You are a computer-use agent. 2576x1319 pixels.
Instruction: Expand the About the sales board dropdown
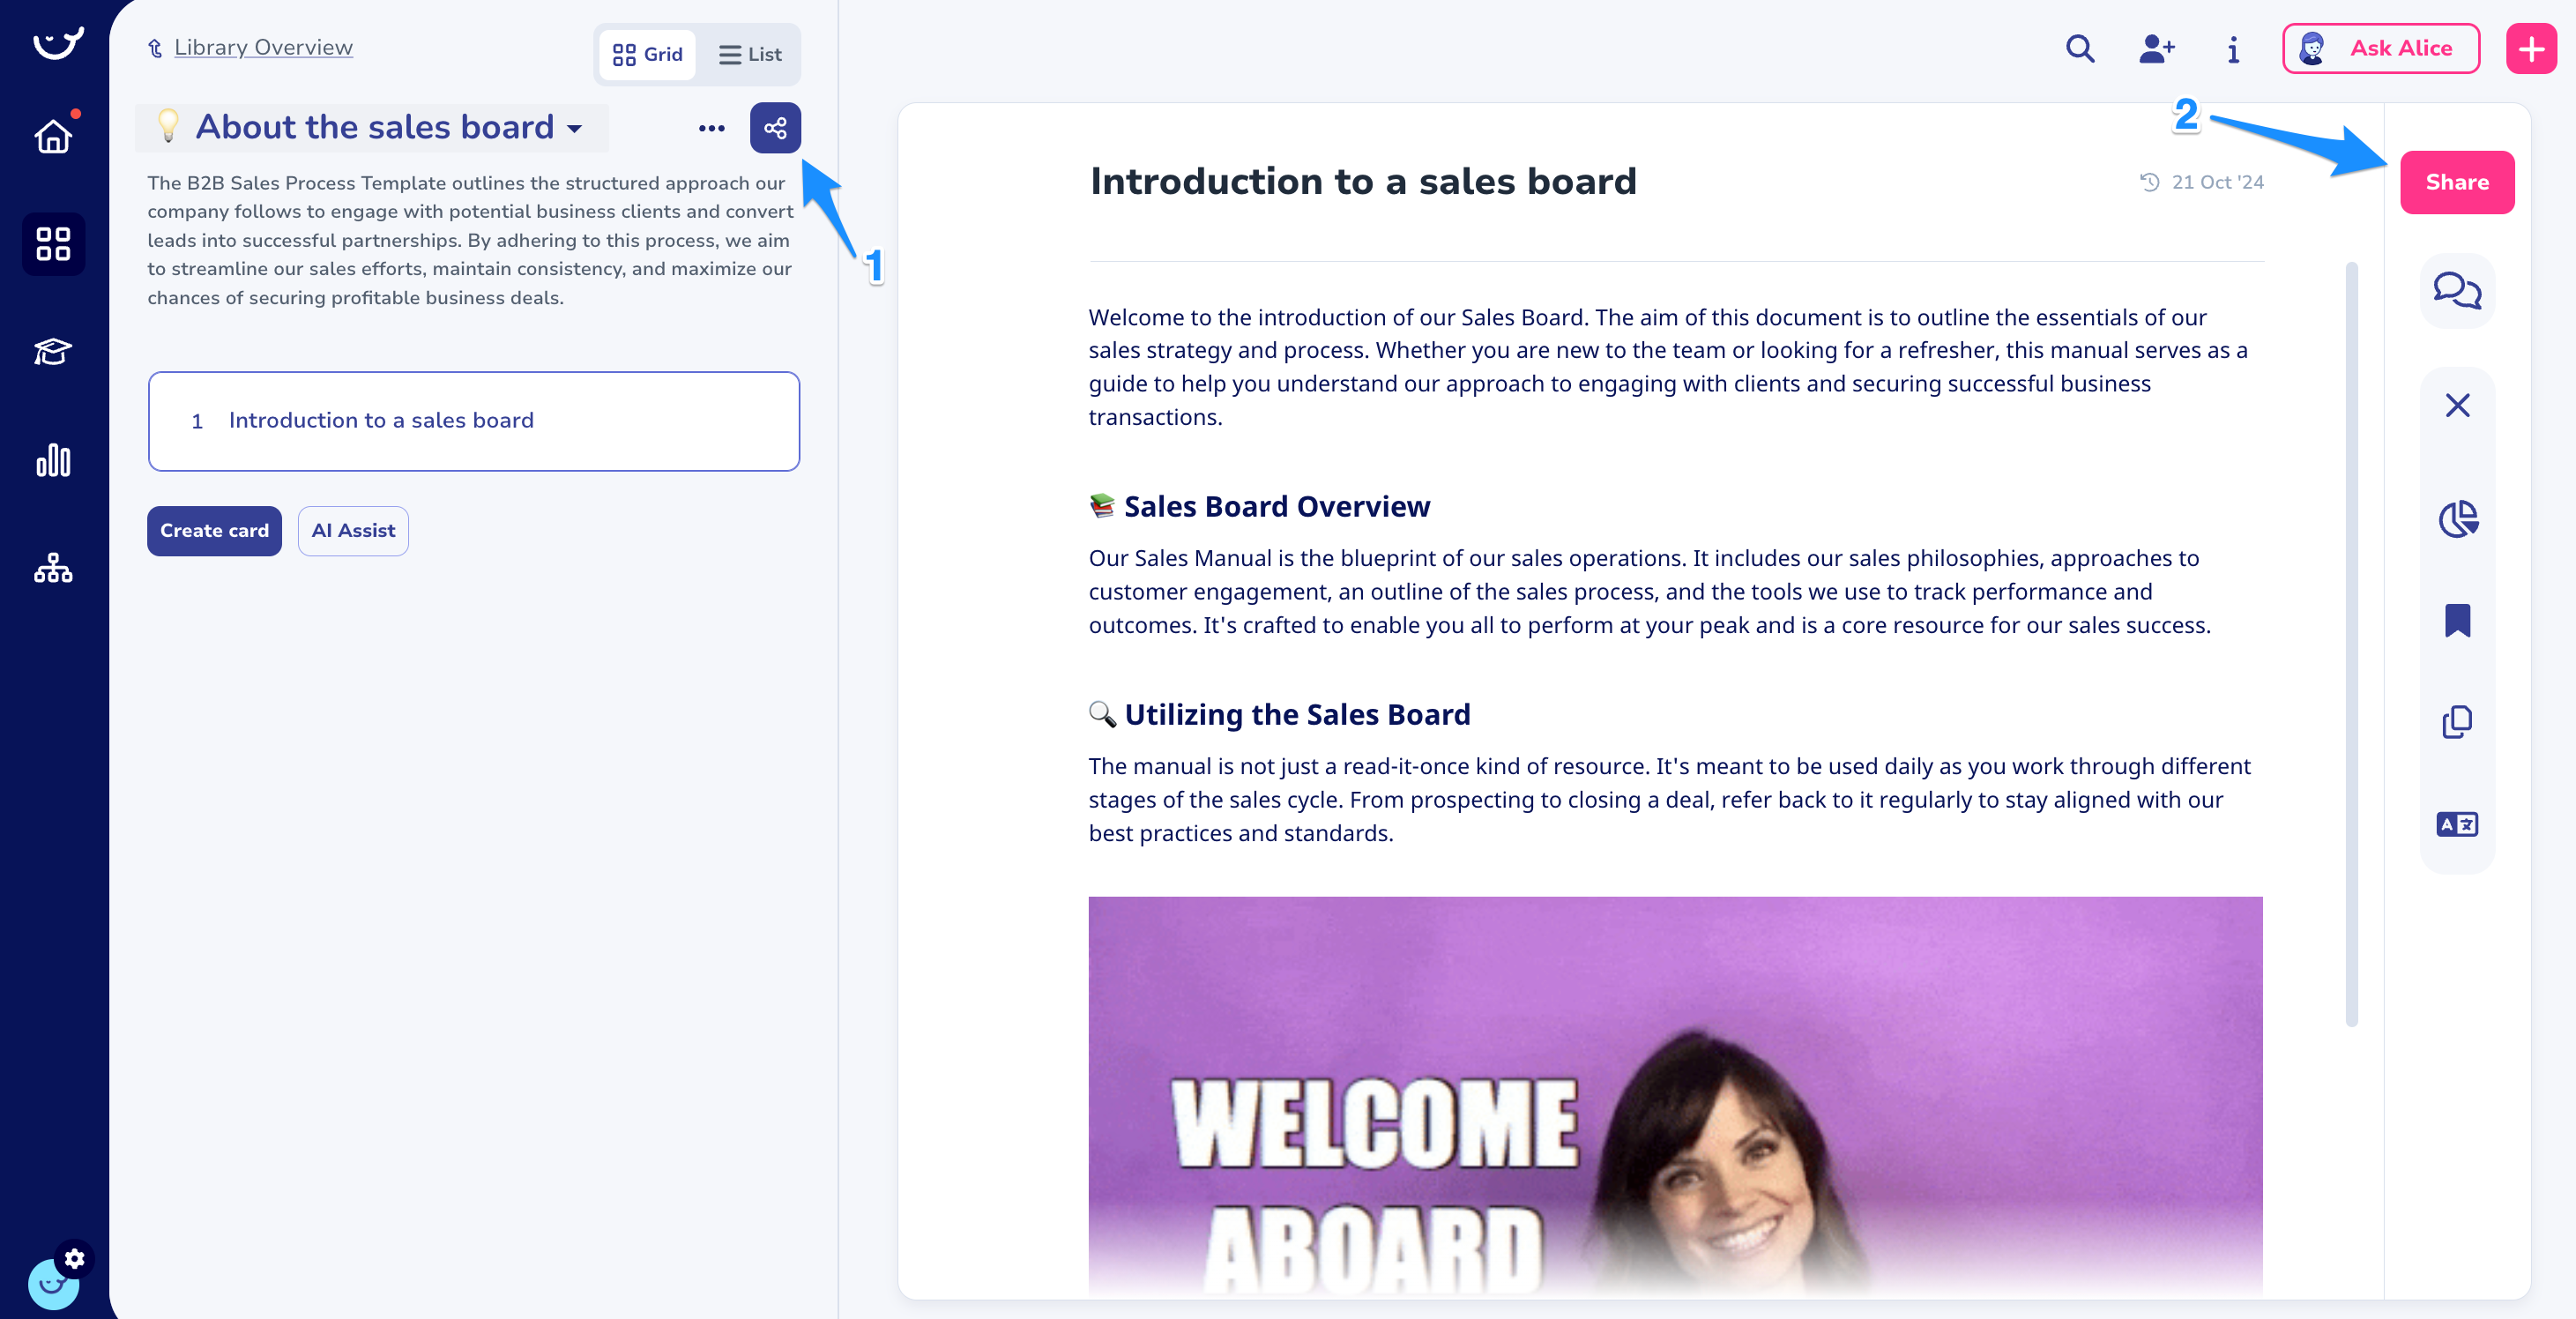(574, 128)
